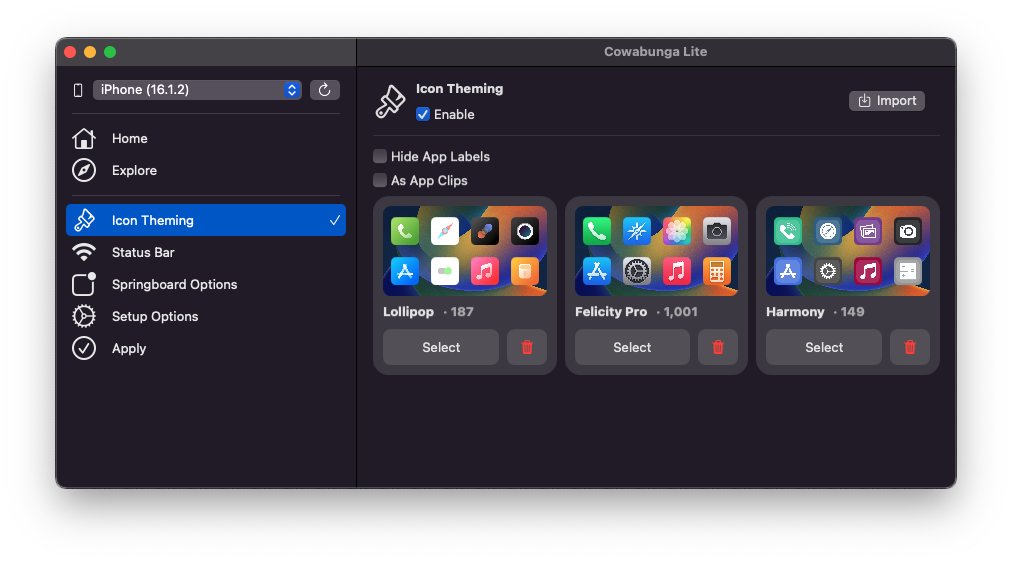Click the iPhone device icon beside dropdown
Screen dimensions: 1012x562
pyautogui.click(x=78, y=90)
